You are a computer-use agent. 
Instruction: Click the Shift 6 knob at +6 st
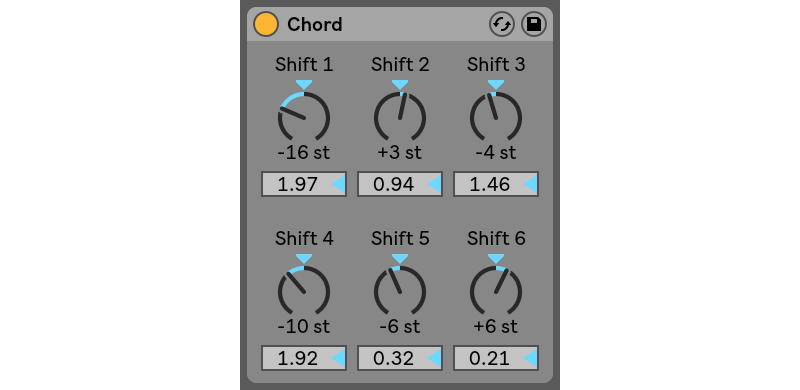point(496,290)
